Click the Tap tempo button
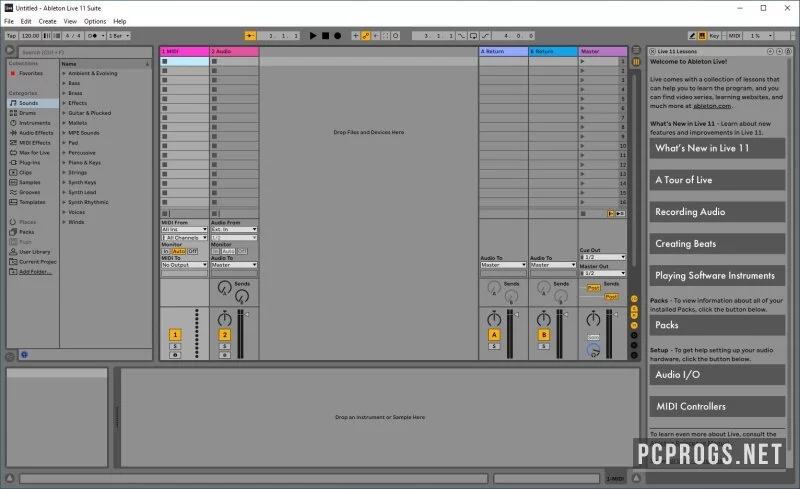 click(x=11, y=36)
